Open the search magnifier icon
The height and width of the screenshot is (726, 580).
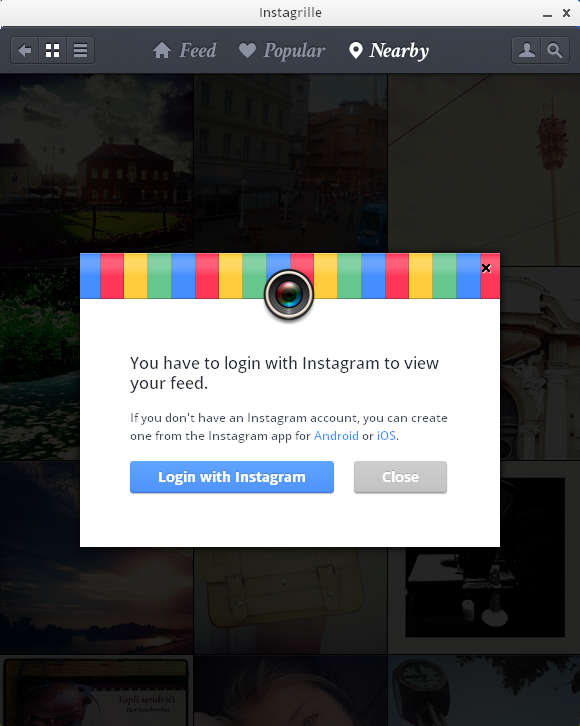coord(555,50)
